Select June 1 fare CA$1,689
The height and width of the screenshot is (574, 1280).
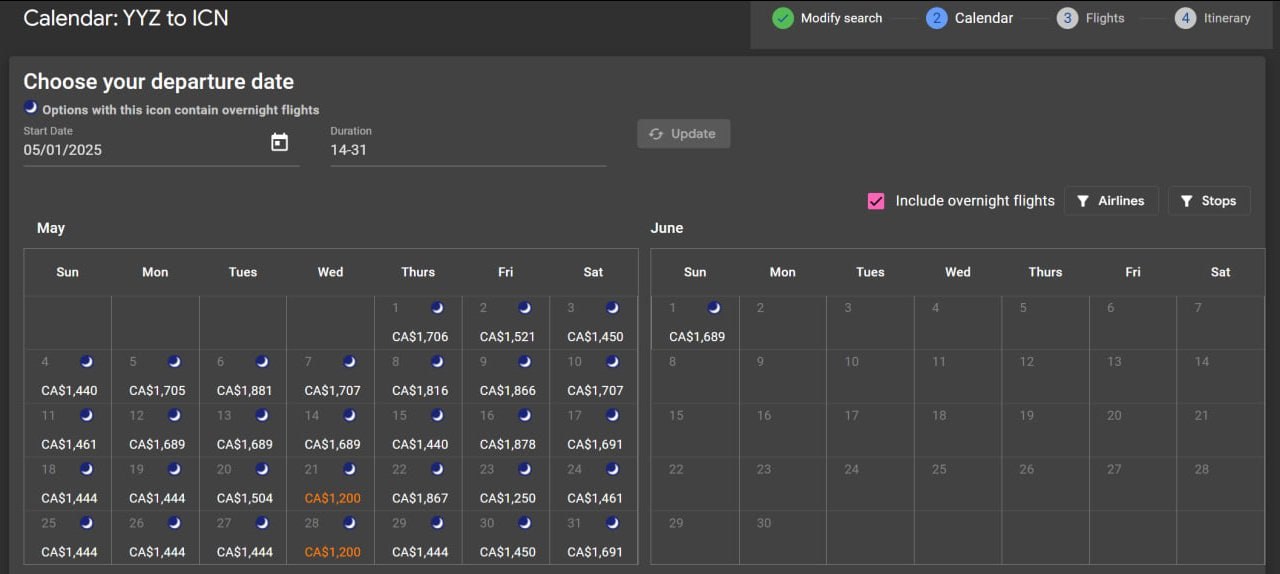697,337
